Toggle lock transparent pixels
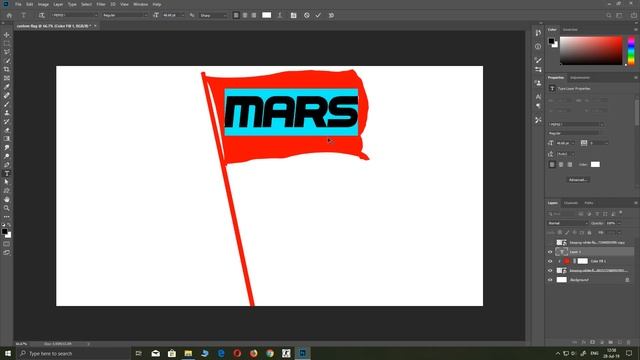The height and width of the screenshot is (360, 640). click(560, 233)
